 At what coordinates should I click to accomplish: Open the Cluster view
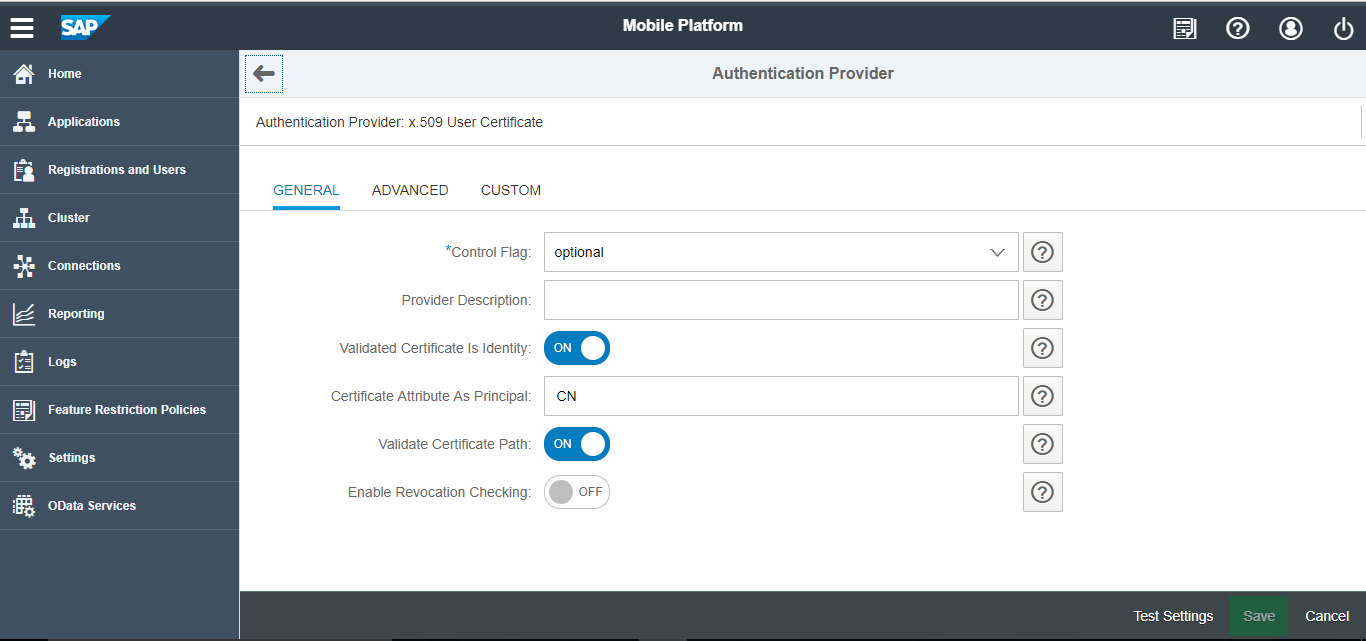pyautogui.click(x=68, y=217)
